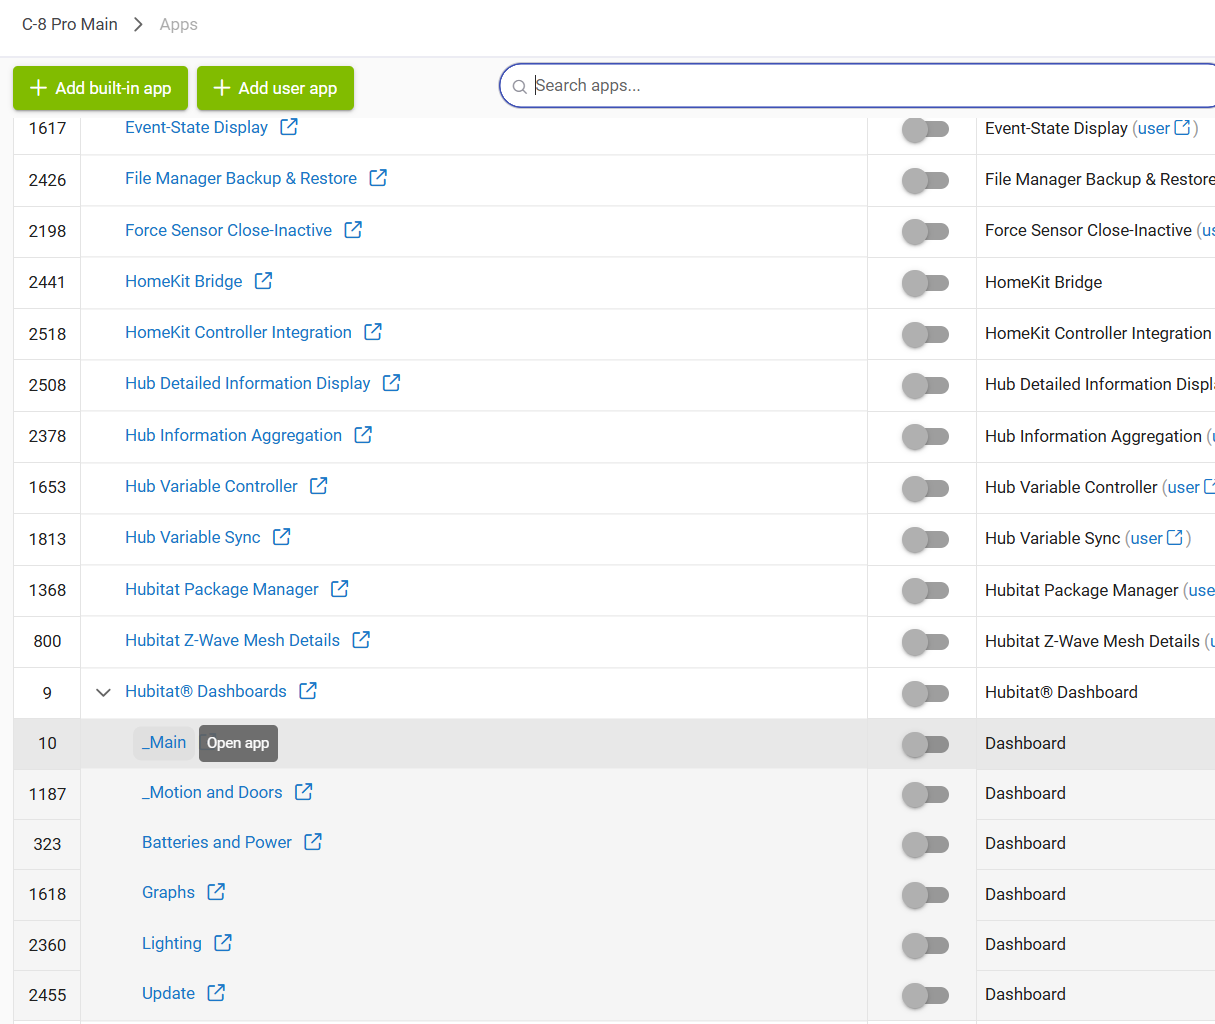Open the _Motion and Doors dashboard link
Screen dimensions: 1215x1024
tap(212, 792)
